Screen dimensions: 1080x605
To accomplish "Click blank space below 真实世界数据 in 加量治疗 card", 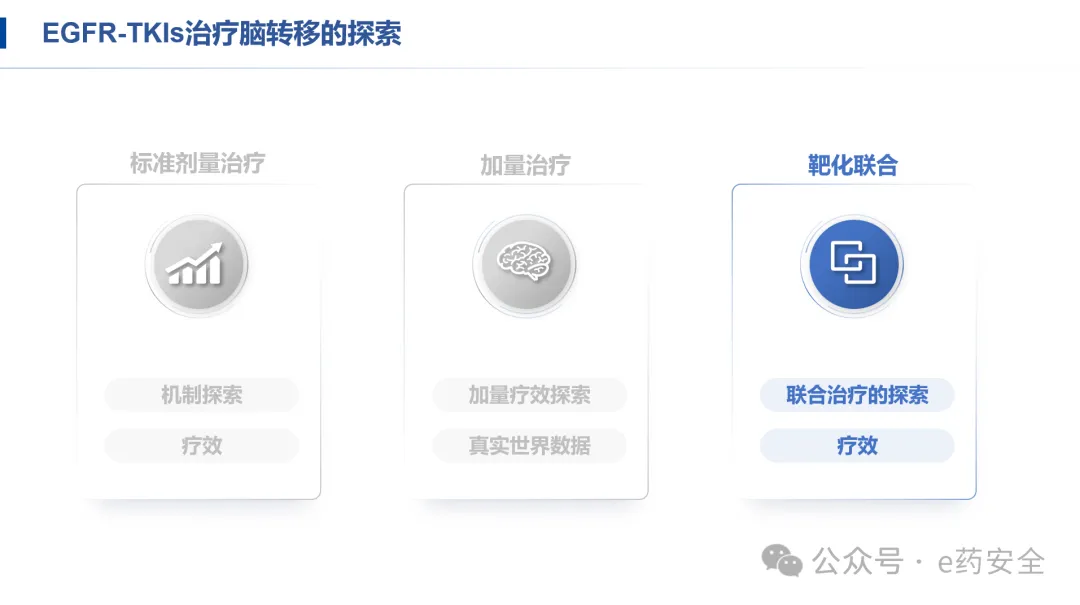I will (527, 480).
